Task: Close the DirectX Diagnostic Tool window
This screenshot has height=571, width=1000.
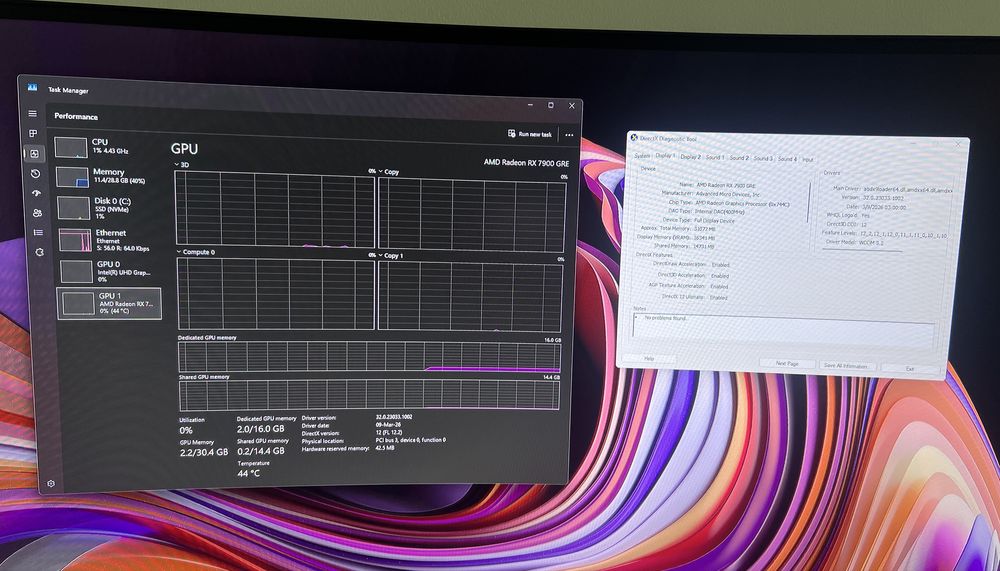Action: click(957, 145)
